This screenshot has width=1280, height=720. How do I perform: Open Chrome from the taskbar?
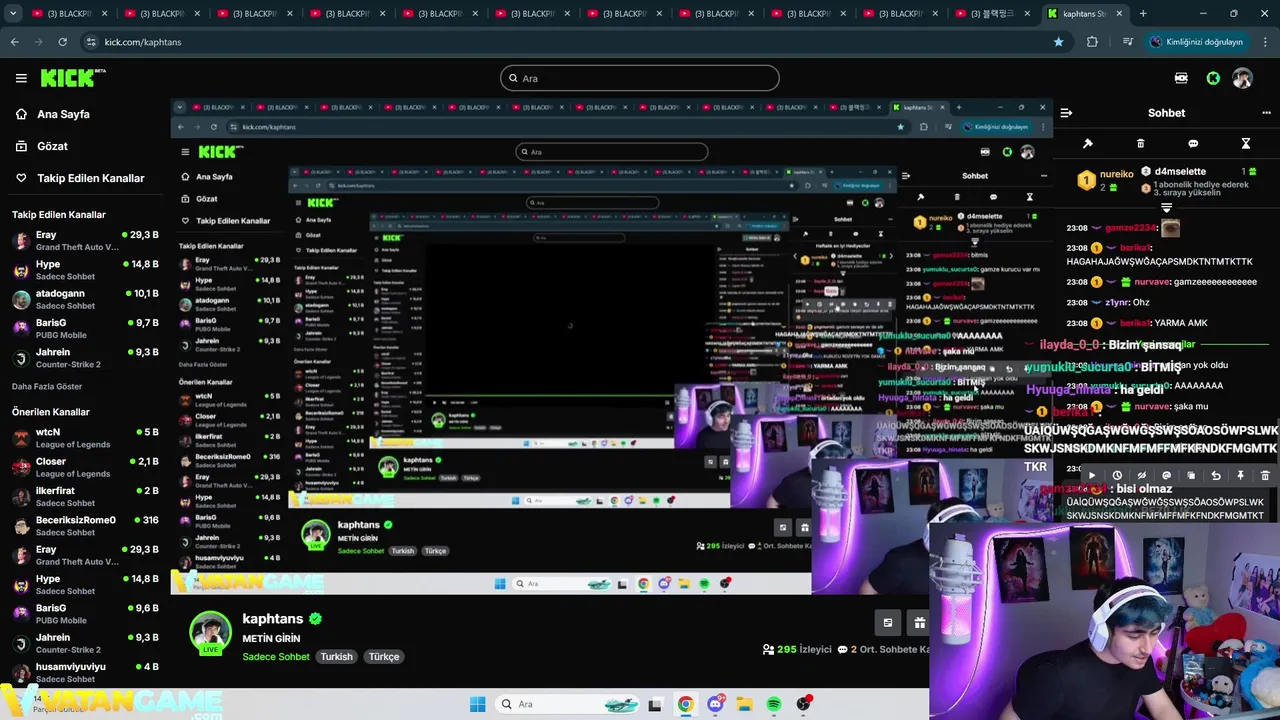point(685,705)
